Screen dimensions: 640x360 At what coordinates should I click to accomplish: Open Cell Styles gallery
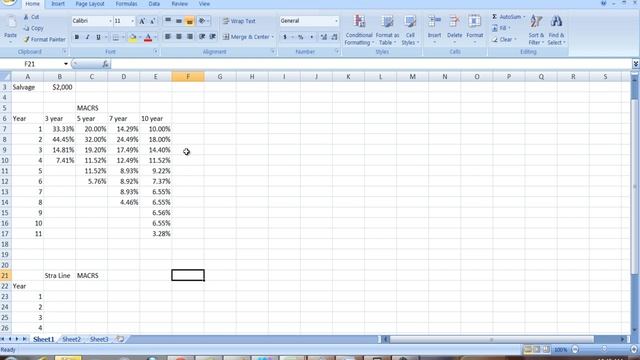coord(410,30)
